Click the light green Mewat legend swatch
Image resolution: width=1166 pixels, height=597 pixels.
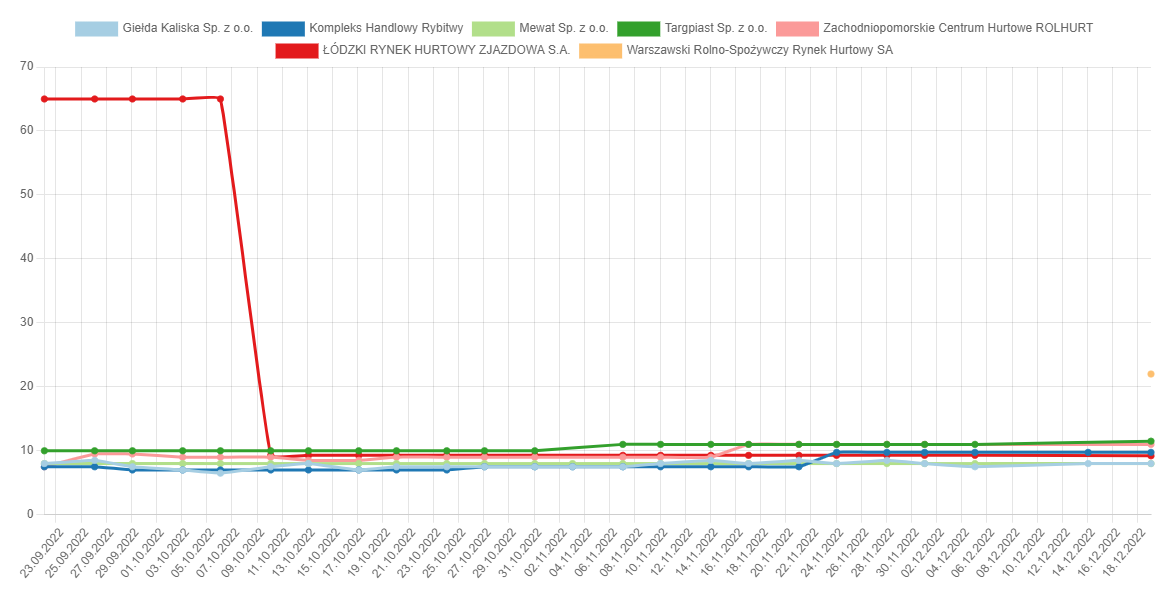[x=491, y=28]
